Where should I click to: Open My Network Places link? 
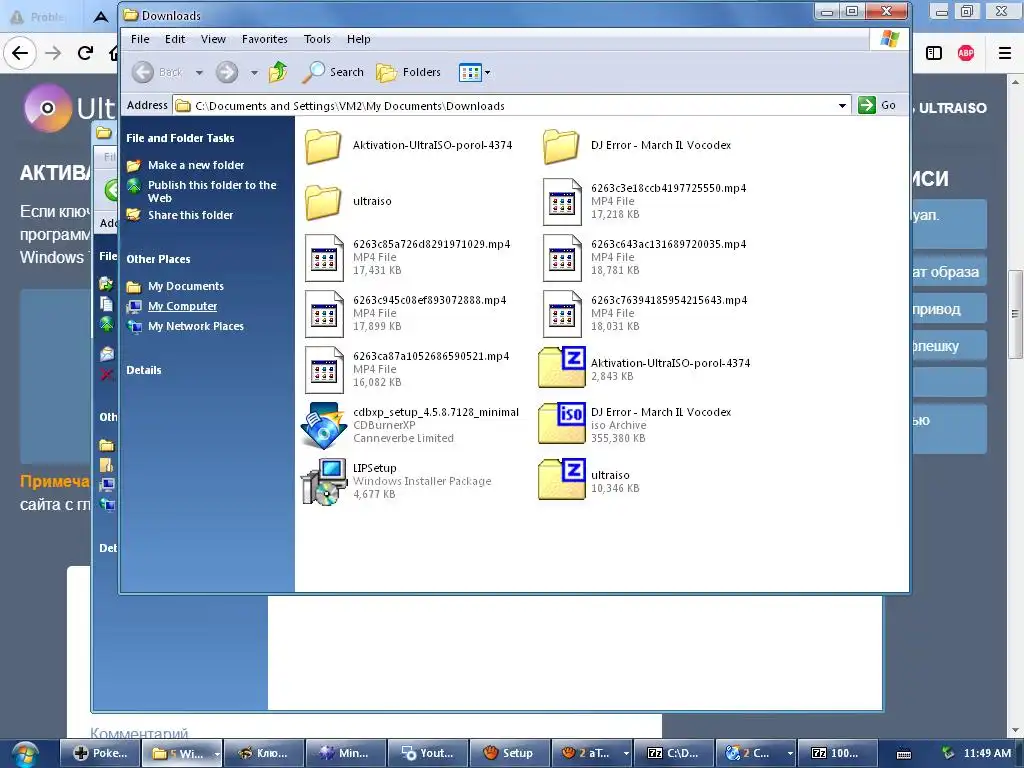[x=196, y=327]
